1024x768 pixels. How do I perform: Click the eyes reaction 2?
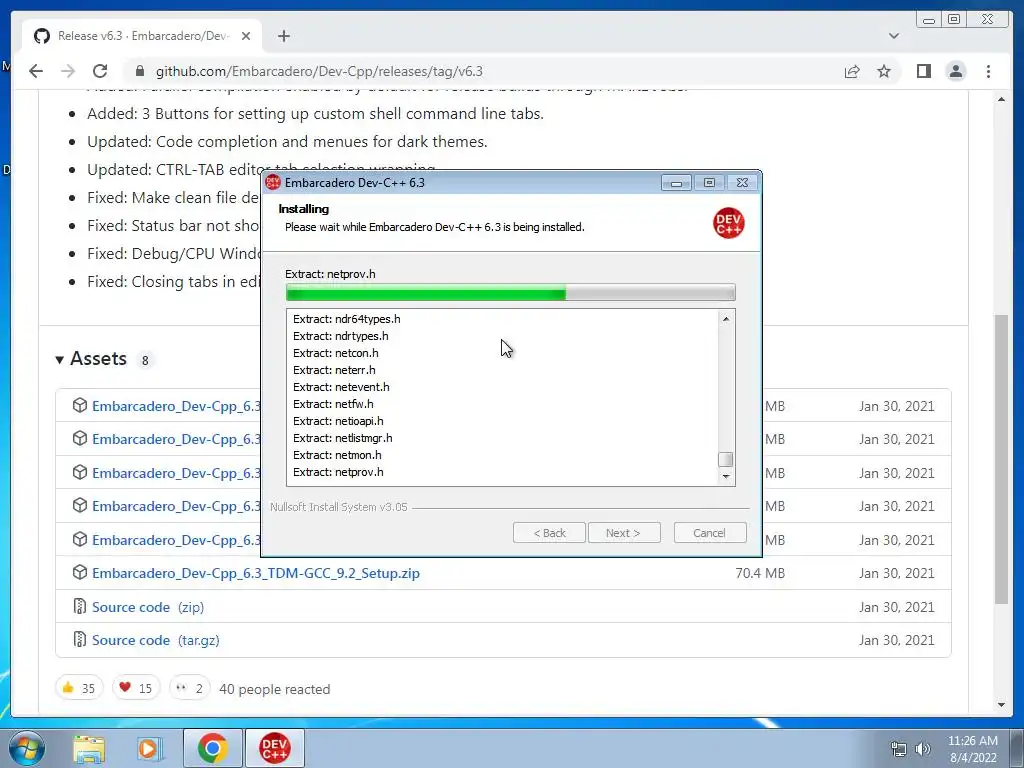189,688
